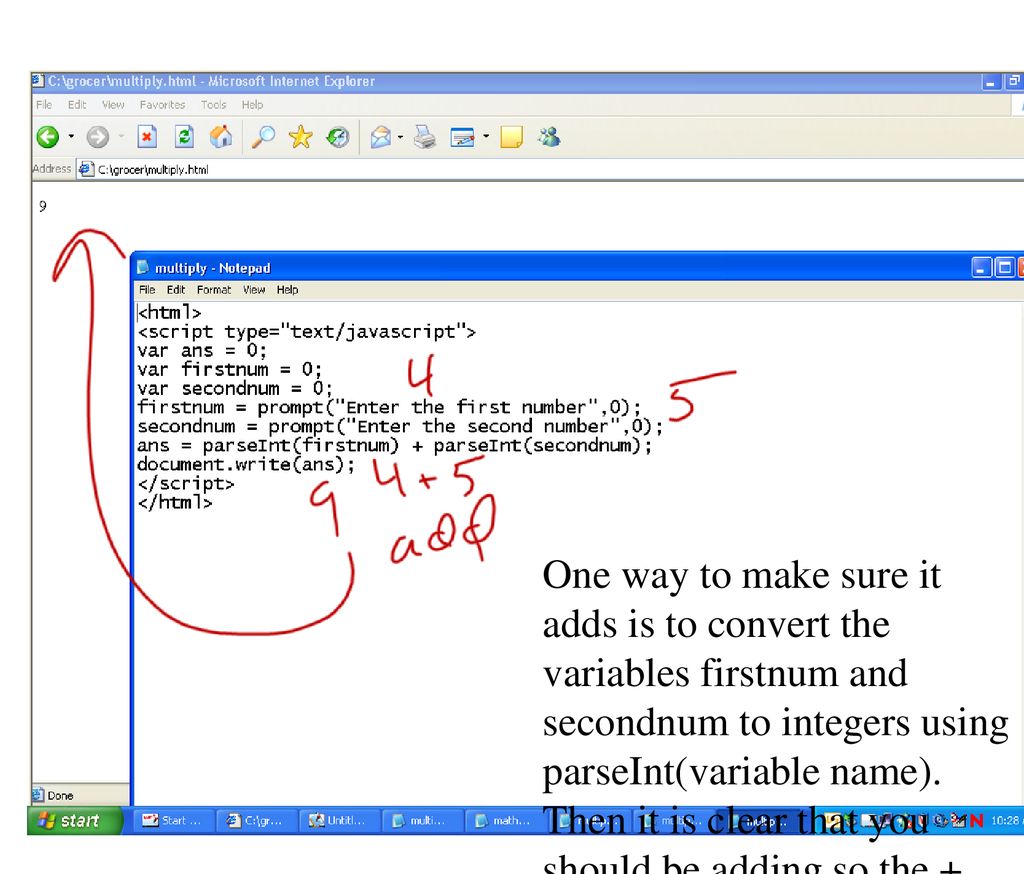Click the green Back arrow in Internet Explorer
The height and width of the screenshot is (874, 1024).
pyautogui.click(x=48, y=137)
